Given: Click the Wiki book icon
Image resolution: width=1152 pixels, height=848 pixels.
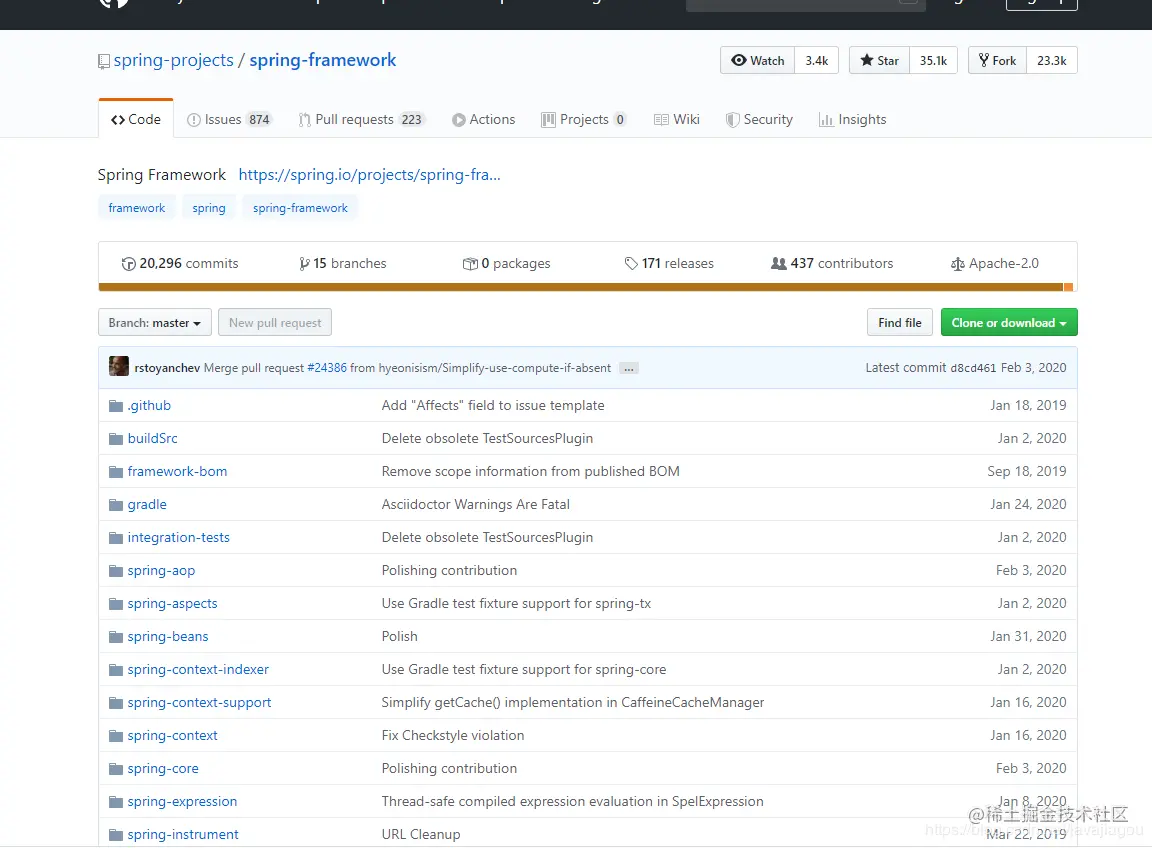Looking at the screenshot, I should [661, 120].
